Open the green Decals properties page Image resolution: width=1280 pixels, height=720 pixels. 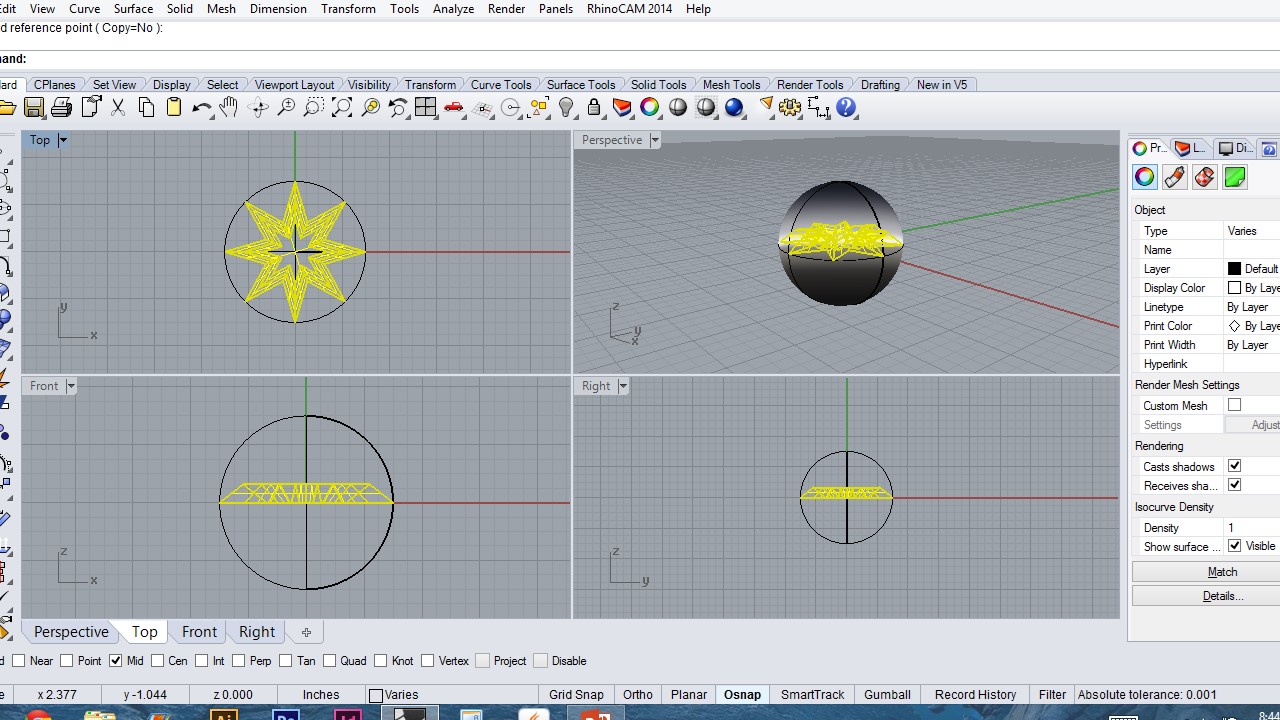click(x=1235, y=177)
